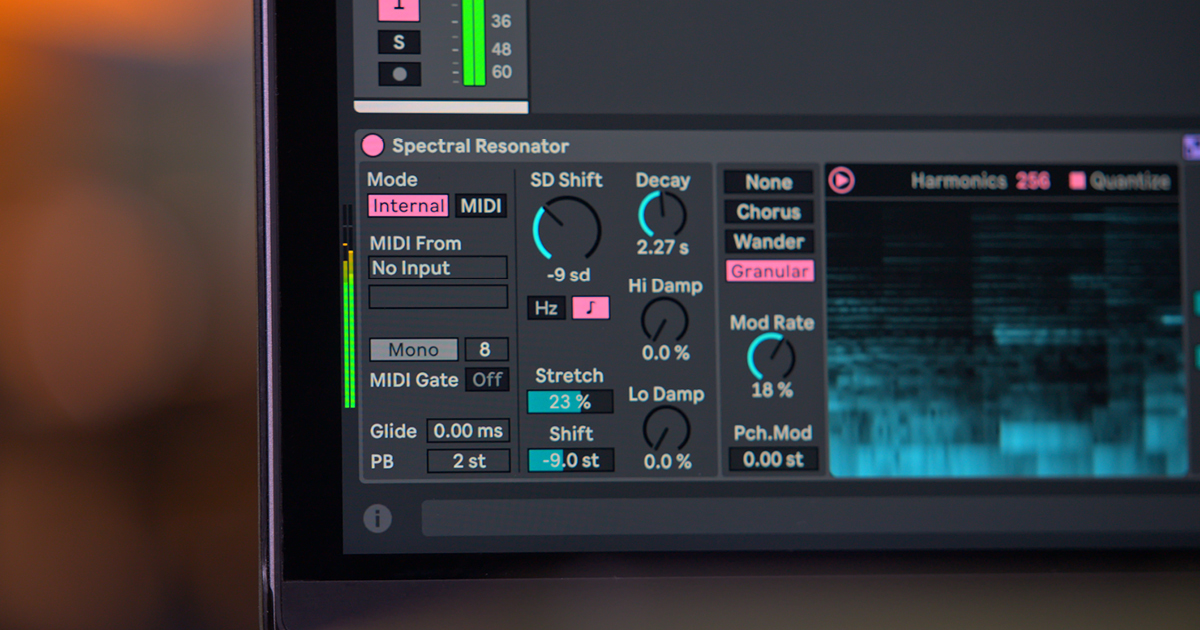Viewport: 1200px width, 630px height.
Task: Toggle MIDI Gate Off button
Action: pyautogui.click(x=488, y=380)
